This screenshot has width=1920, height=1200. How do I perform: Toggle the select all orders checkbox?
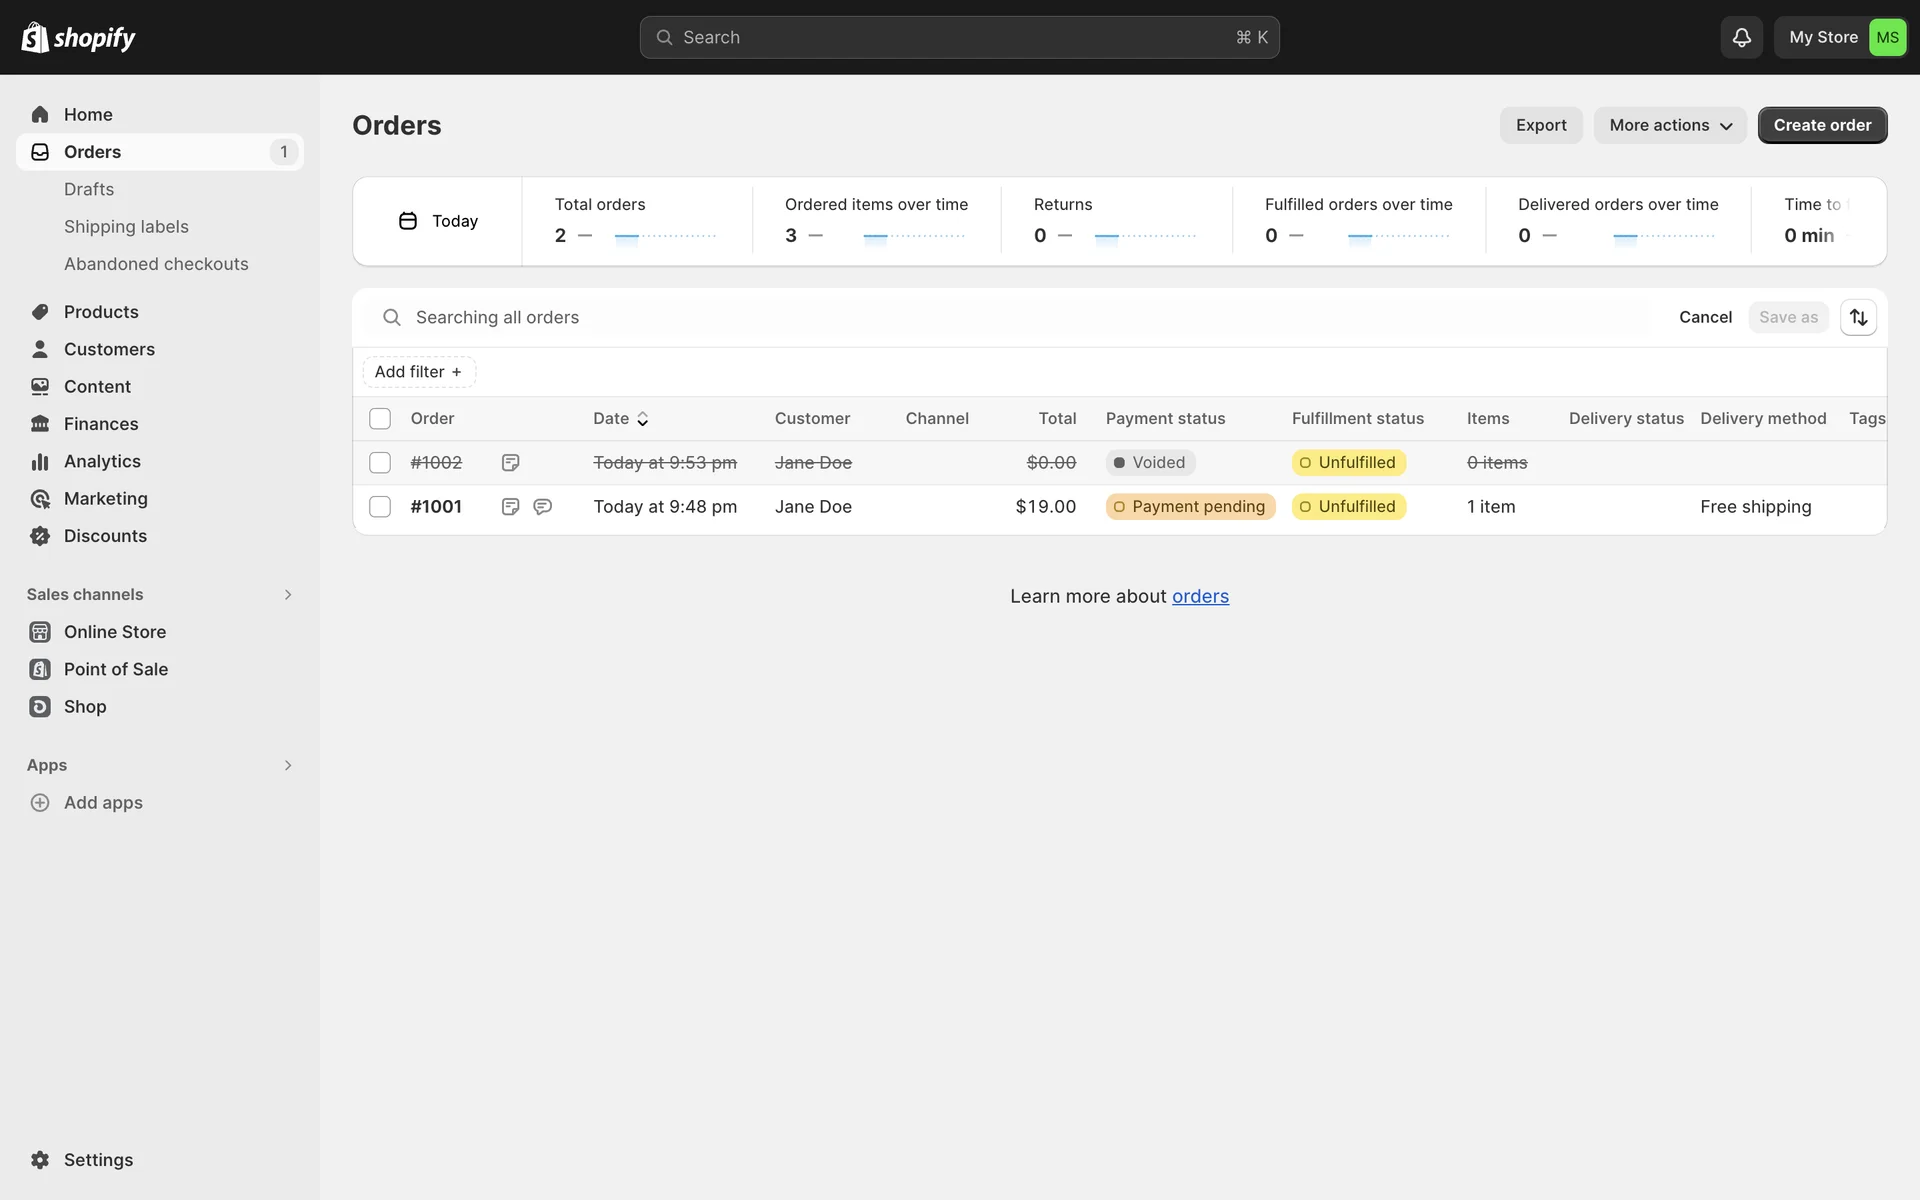click(x=380, y=419)
